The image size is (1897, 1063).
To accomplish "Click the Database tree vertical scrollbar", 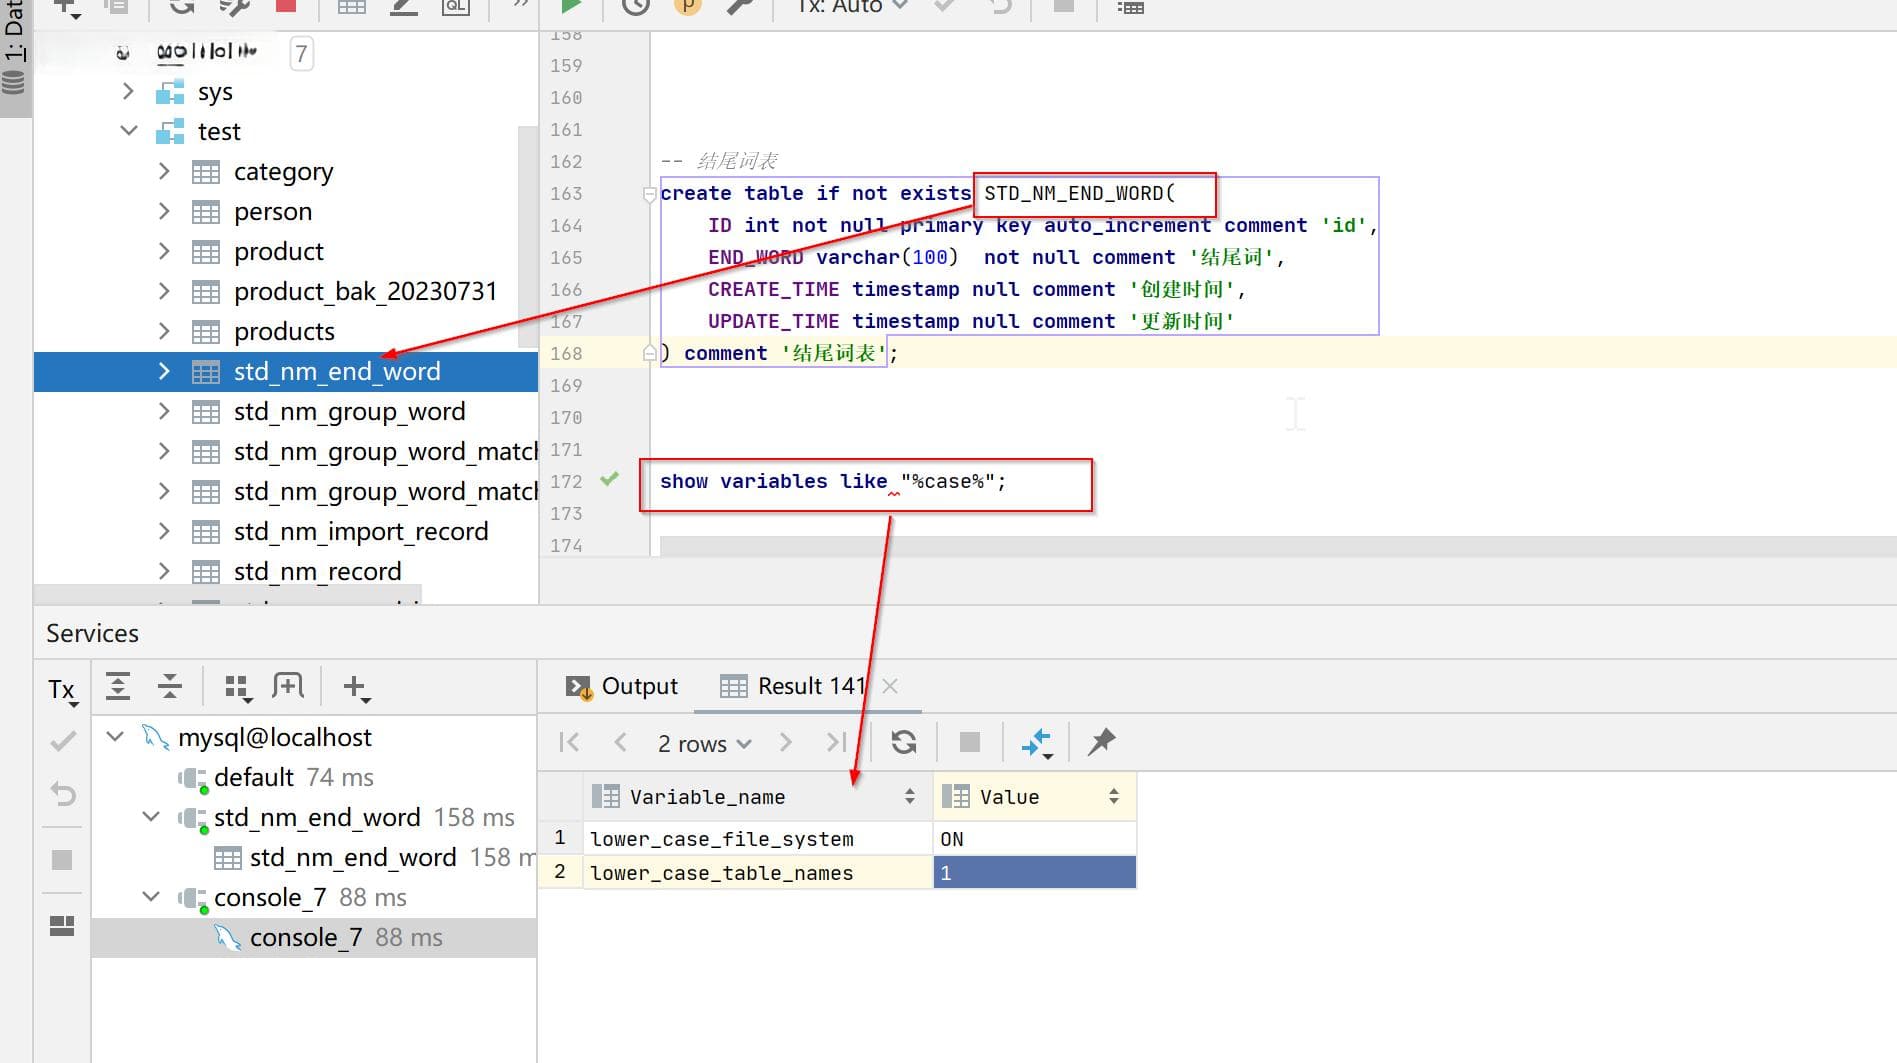I will [528, 237].
